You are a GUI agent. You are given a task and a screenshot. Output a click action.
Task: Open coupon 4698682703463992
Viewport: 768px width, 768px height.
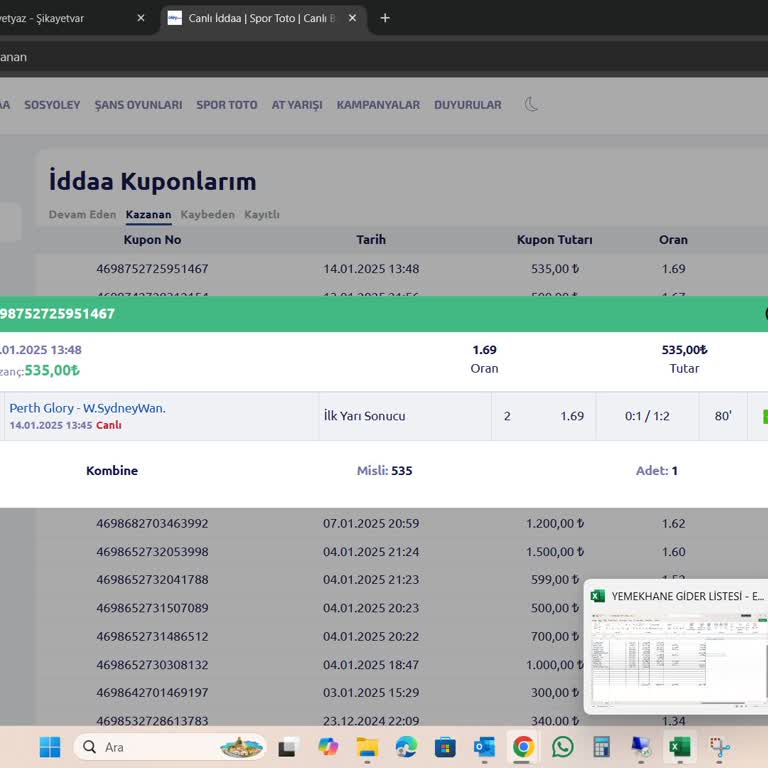152,523
